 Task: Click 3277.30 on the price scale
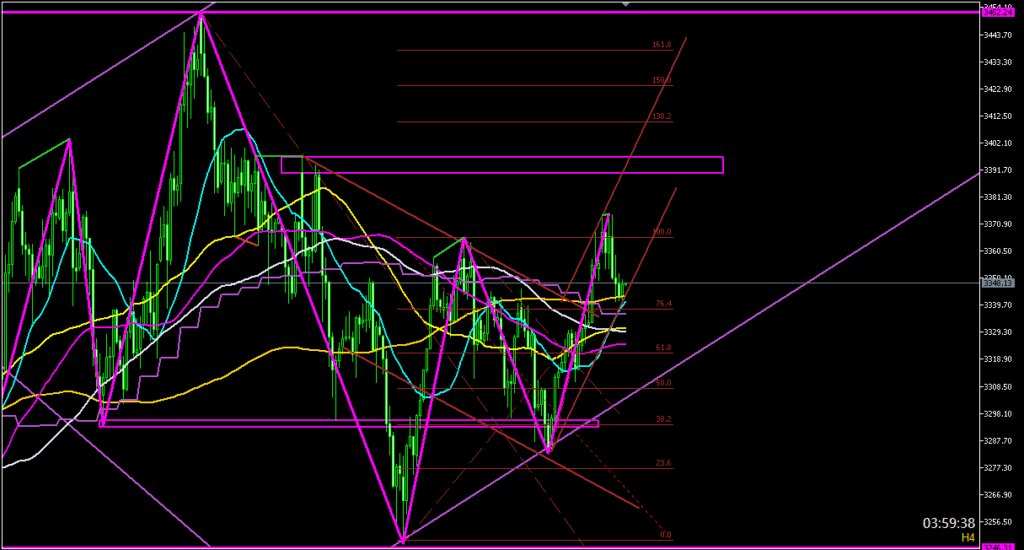pos(999,468)
